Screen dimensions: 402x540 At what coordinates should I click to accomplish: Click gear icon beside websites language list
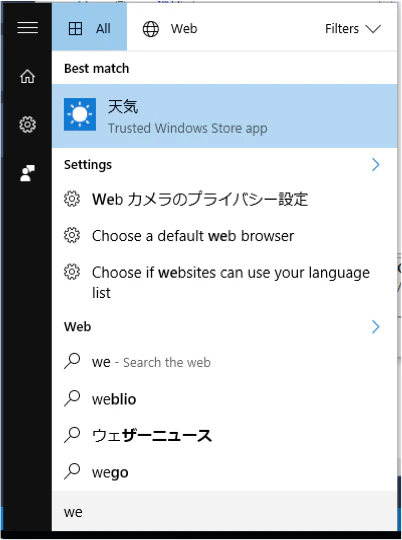(72, 272)
